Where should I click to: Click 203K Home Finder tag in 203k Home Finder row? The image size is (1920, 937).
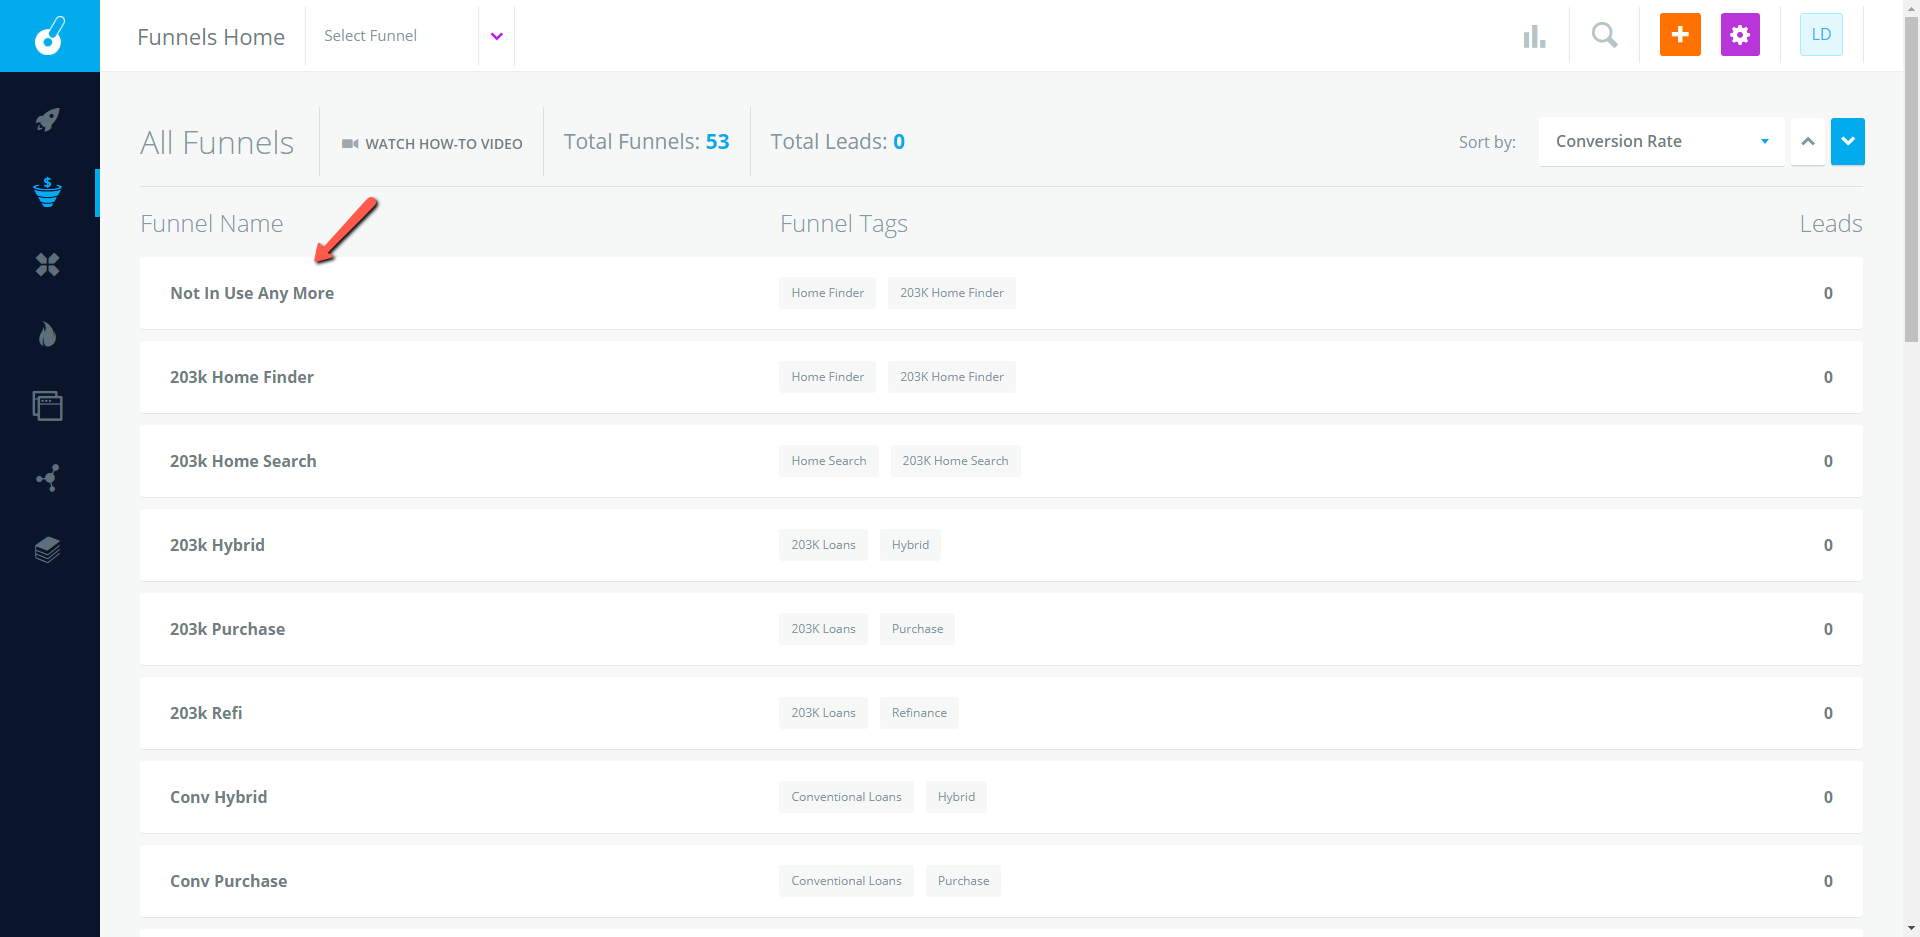(951, 377)
